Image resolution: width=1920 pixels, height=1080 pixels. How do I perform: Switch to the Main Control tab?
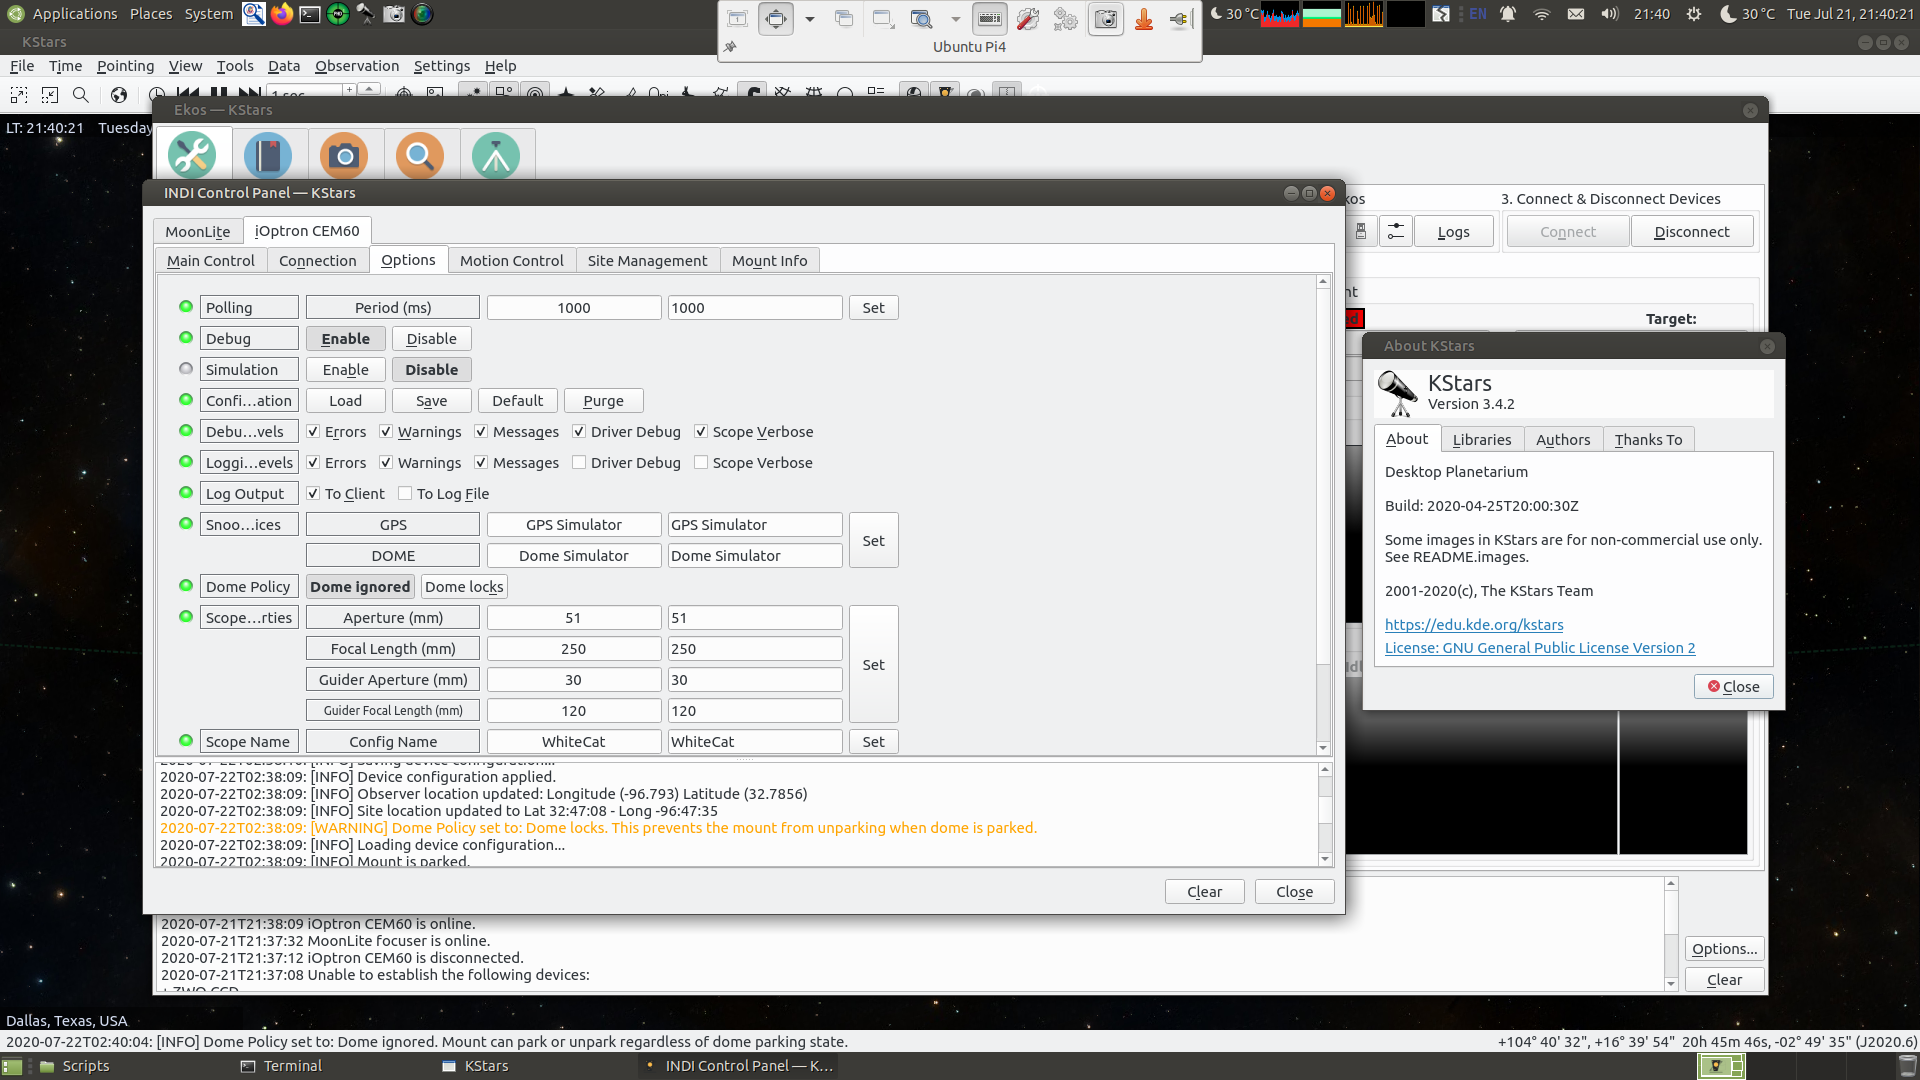[x=211, y=261]
